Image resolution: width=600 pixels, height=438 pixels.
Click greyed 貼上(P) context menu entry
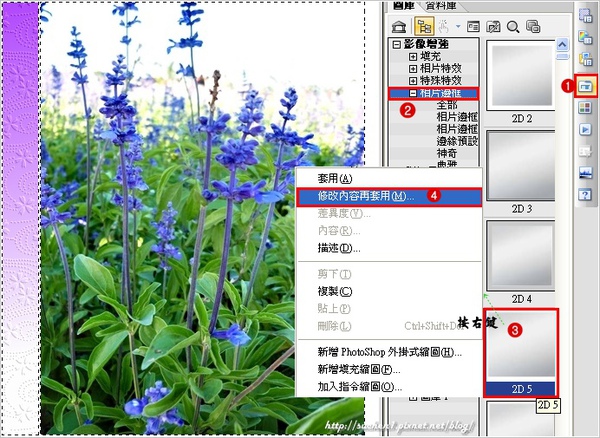click(389, 309)
